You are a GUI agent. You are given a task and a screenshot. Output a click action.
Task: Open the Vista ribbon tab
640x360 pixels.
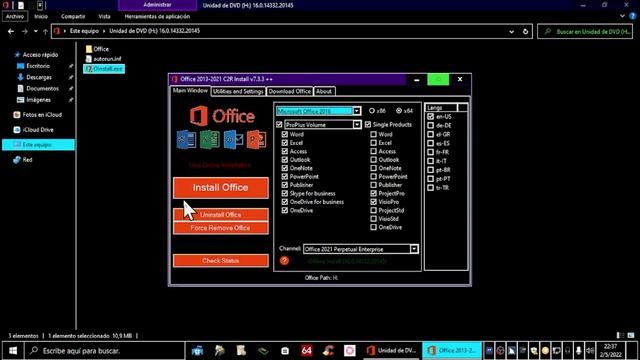pyautogui.click(x=104, y=16)
